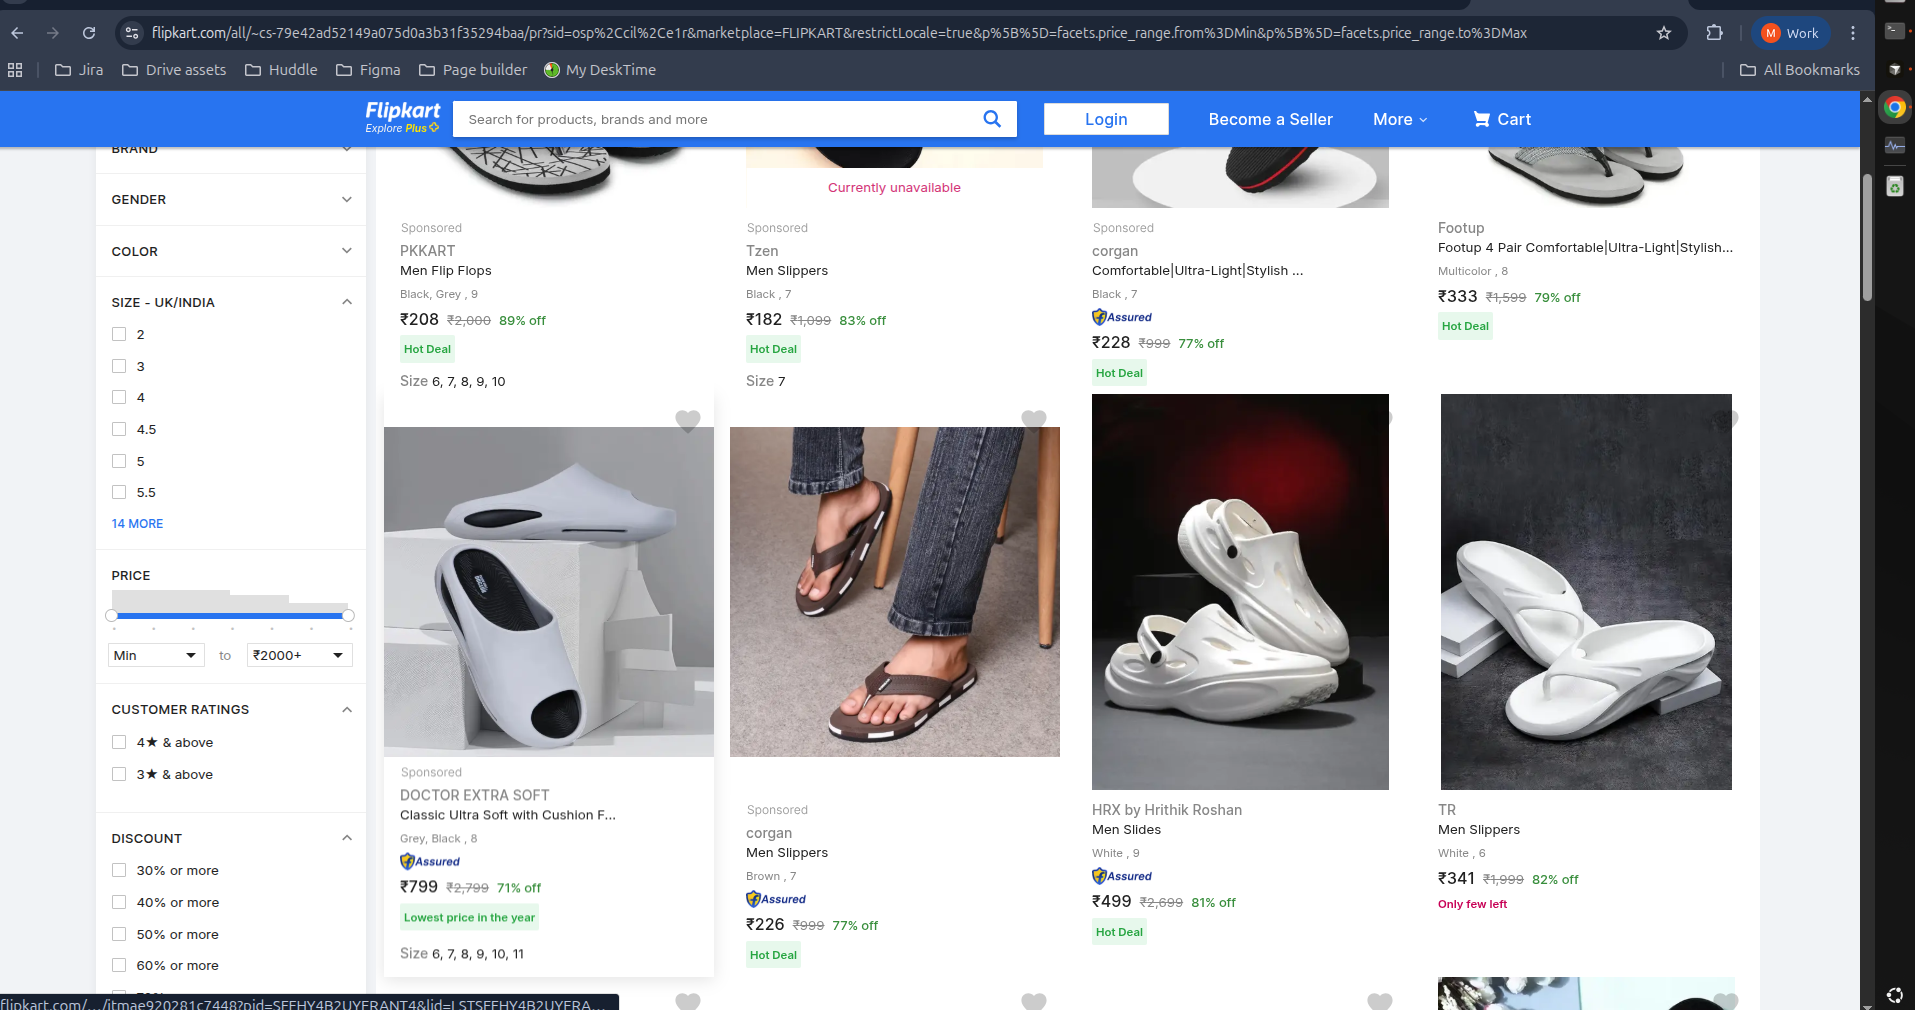Viewport: 1915px width, 1010px height.
Task: Open the Min price dropdown
Action: pos(156,655)
